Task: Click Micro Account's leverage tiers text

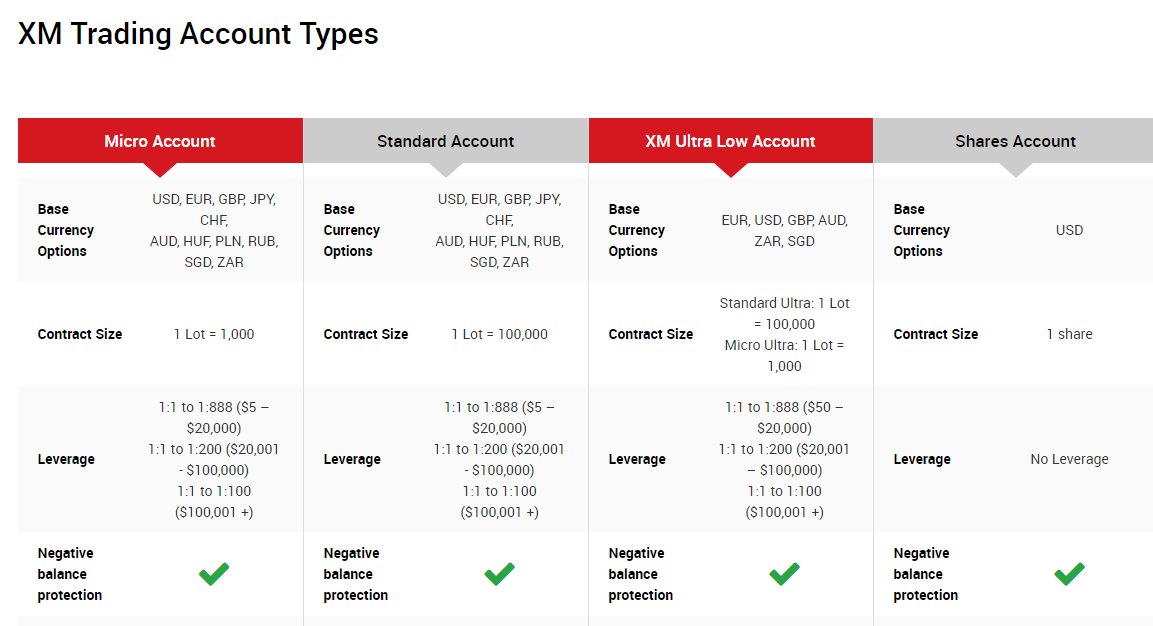Action: 214,459
